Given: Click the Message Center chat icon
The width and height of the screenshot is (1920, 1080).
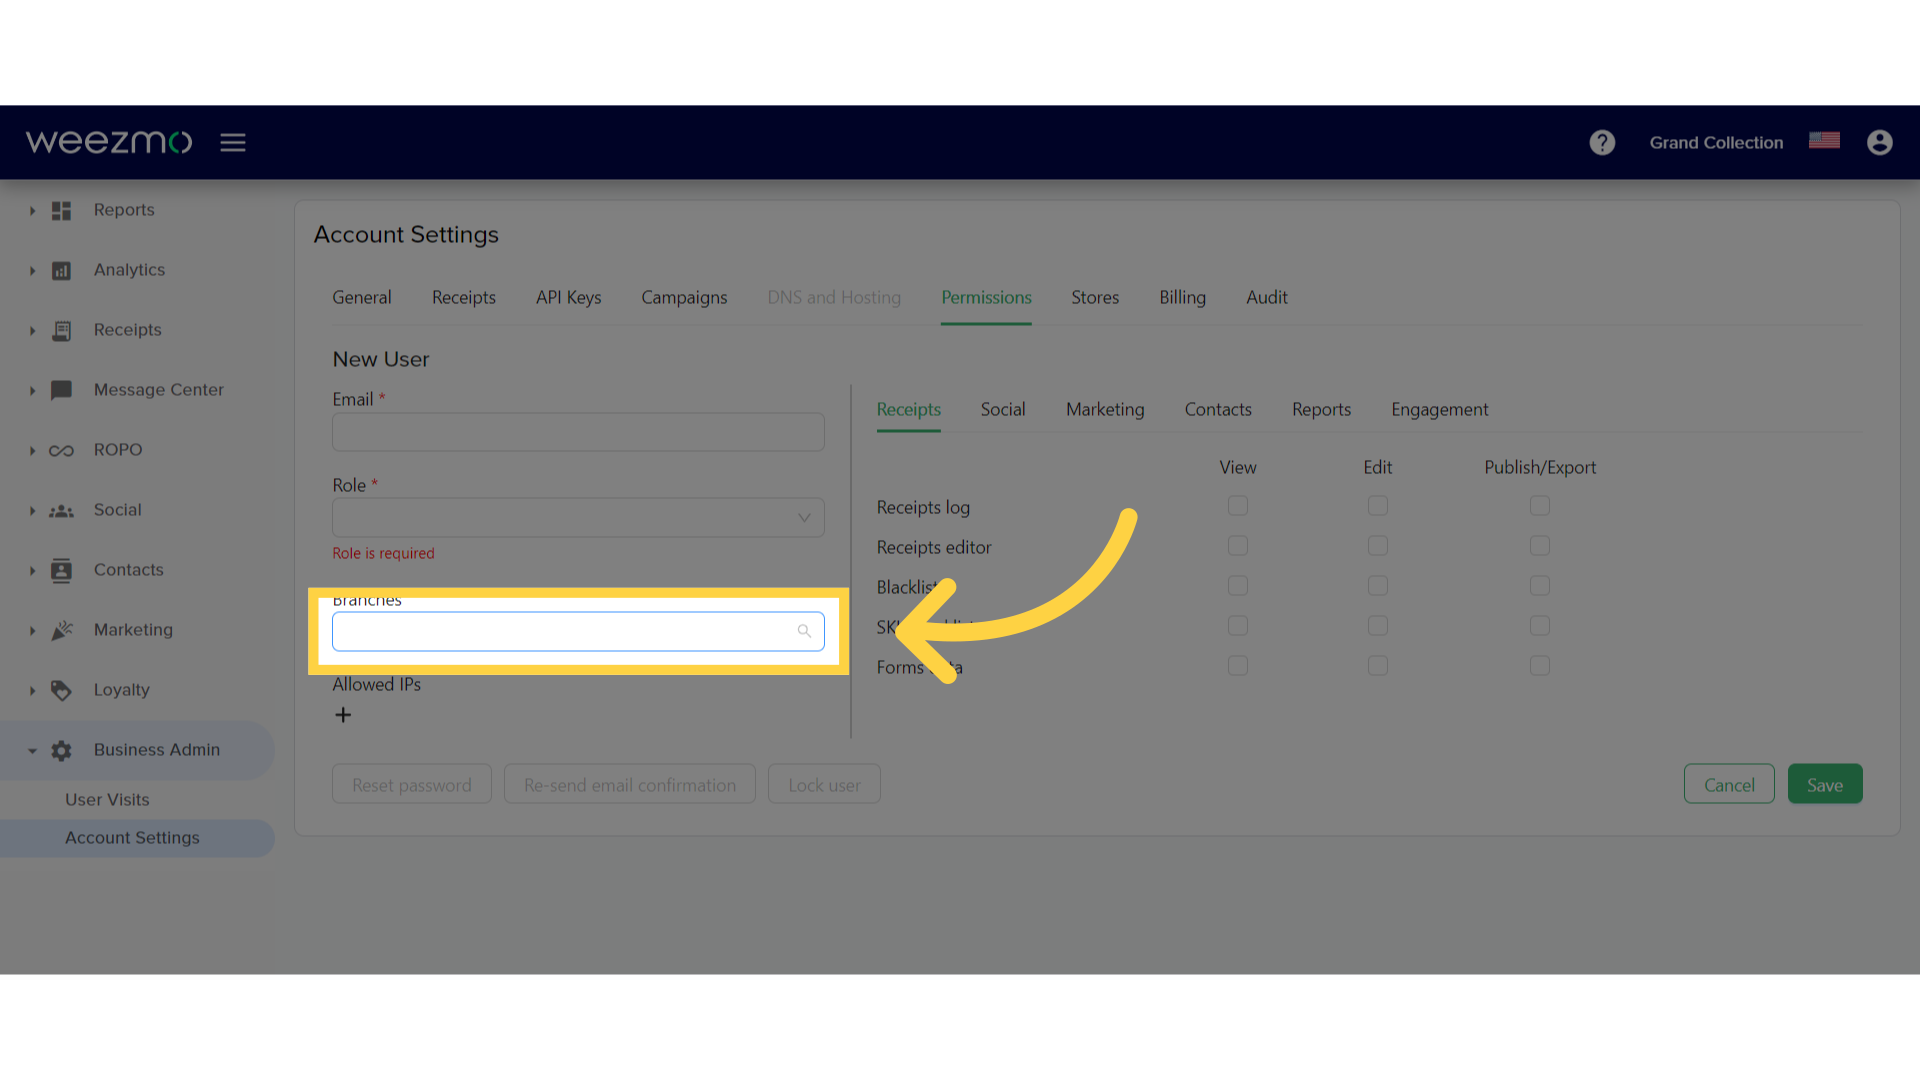Looking at the screenshot, I should [61, 390].
